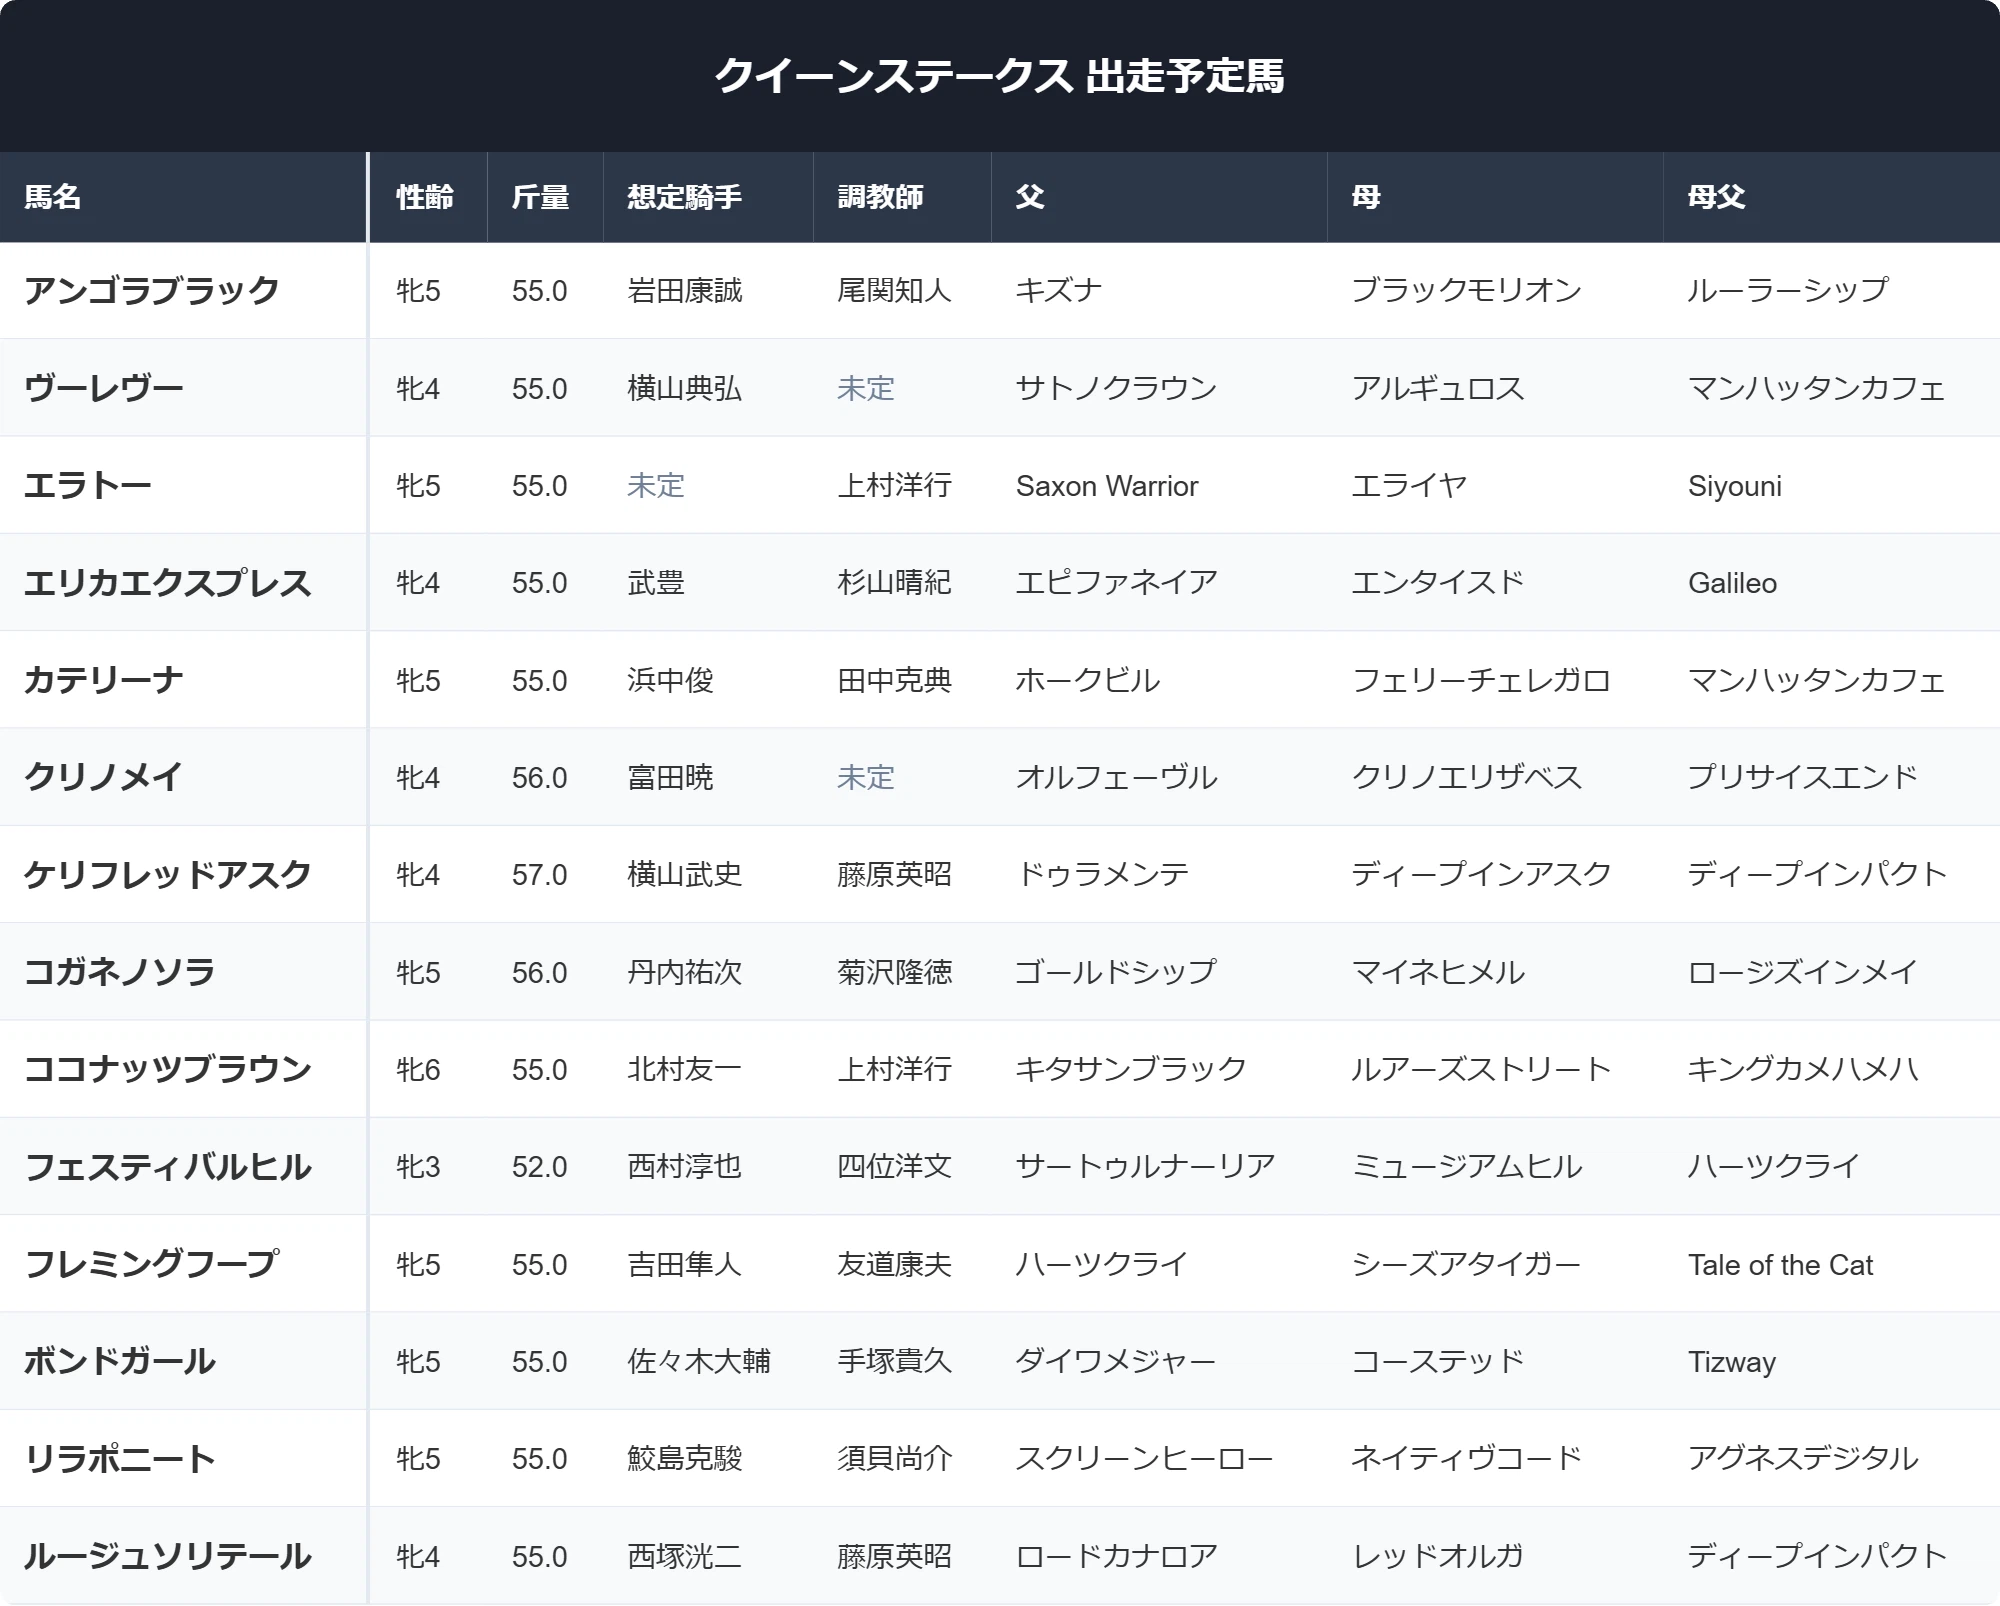This screenshot has height=1606, width=2000.
Task: Click weight 57.0 in ケリフレッドアスク row
Action: click(x=540, y=875)
